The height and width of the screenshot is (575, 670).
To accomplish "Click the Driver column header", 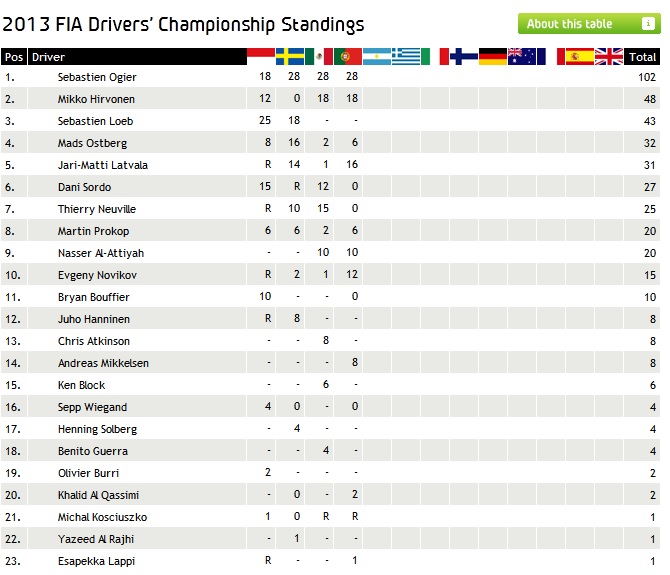I will [49, 58].
